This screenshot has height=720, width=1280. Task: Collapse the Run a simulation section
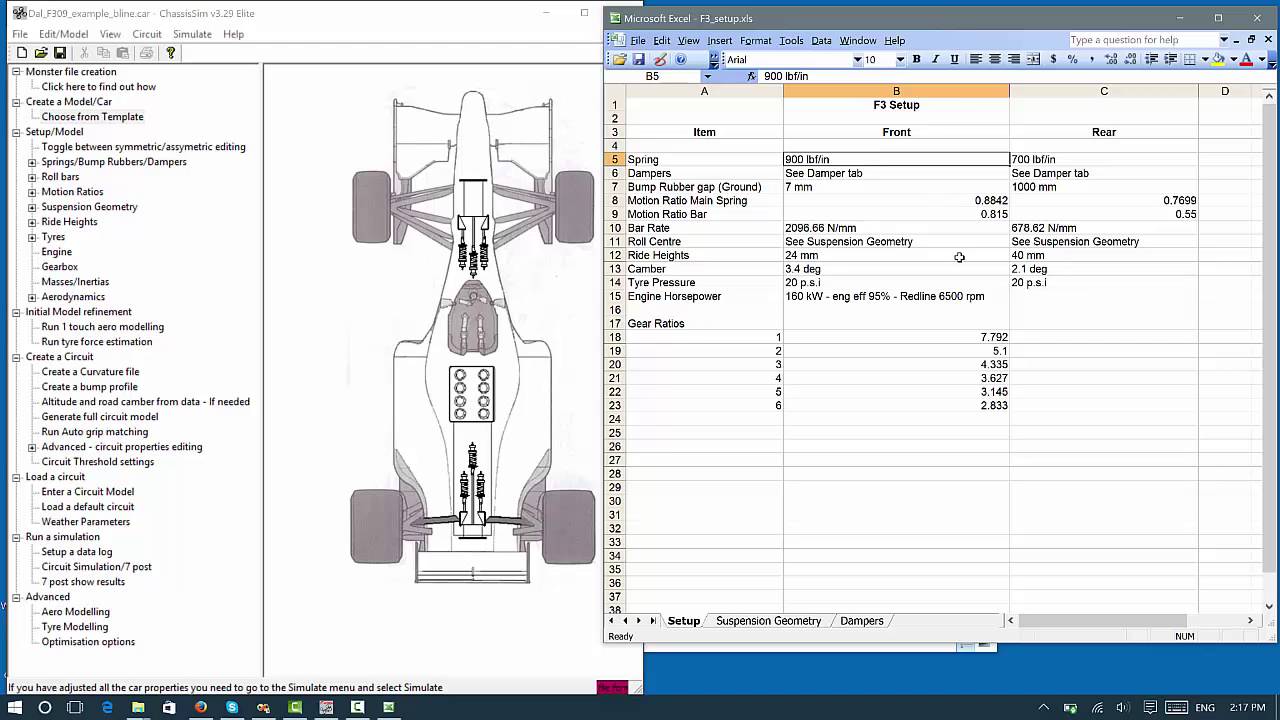[x=16, y=537]
